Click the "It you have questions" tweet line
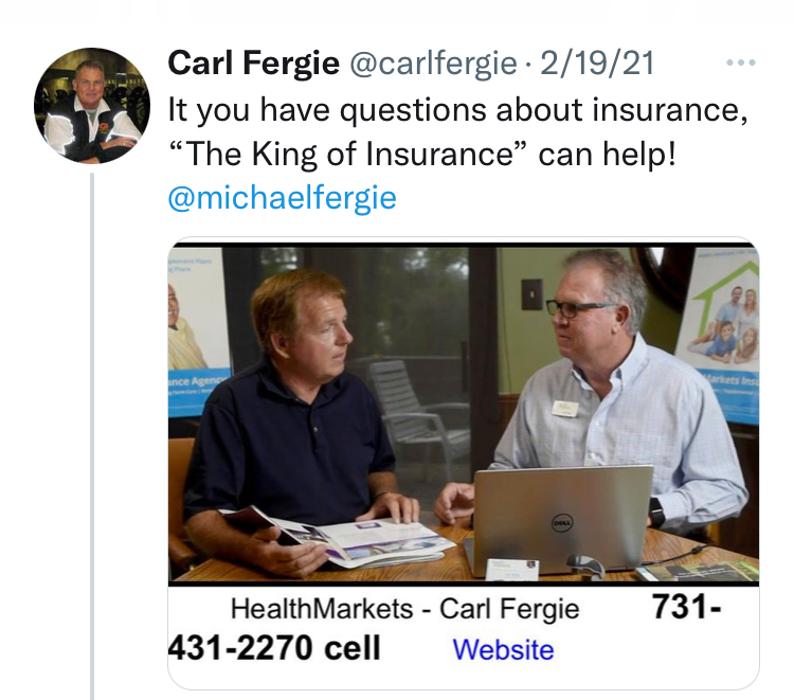Image resolution: width=794 pixels, height=700 pixels. (x=457, y=110)
